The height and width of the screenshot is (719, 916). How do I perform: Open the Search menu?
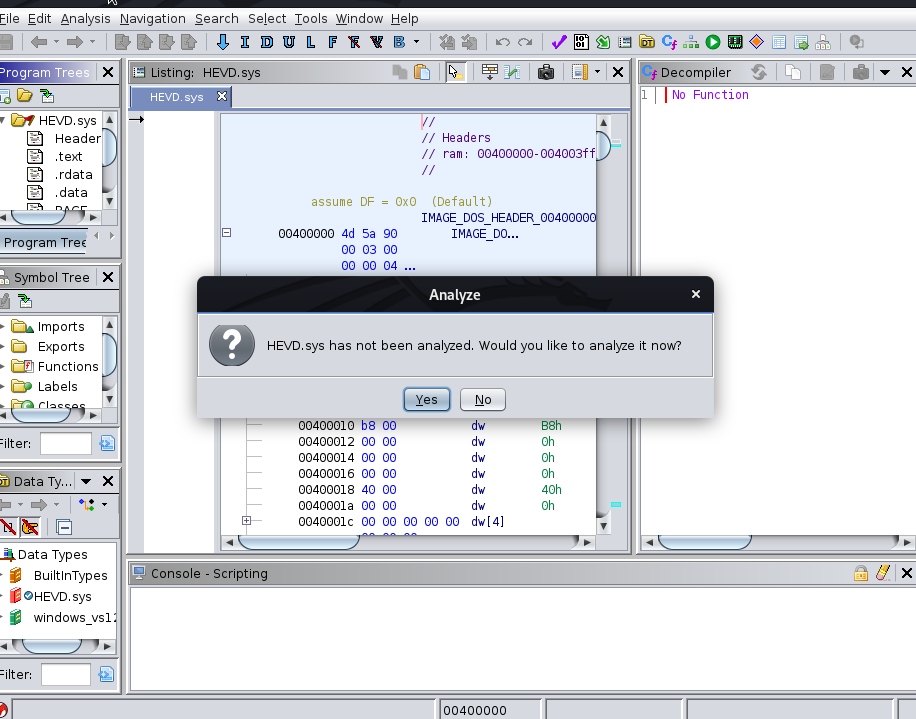tap(217, 19)
